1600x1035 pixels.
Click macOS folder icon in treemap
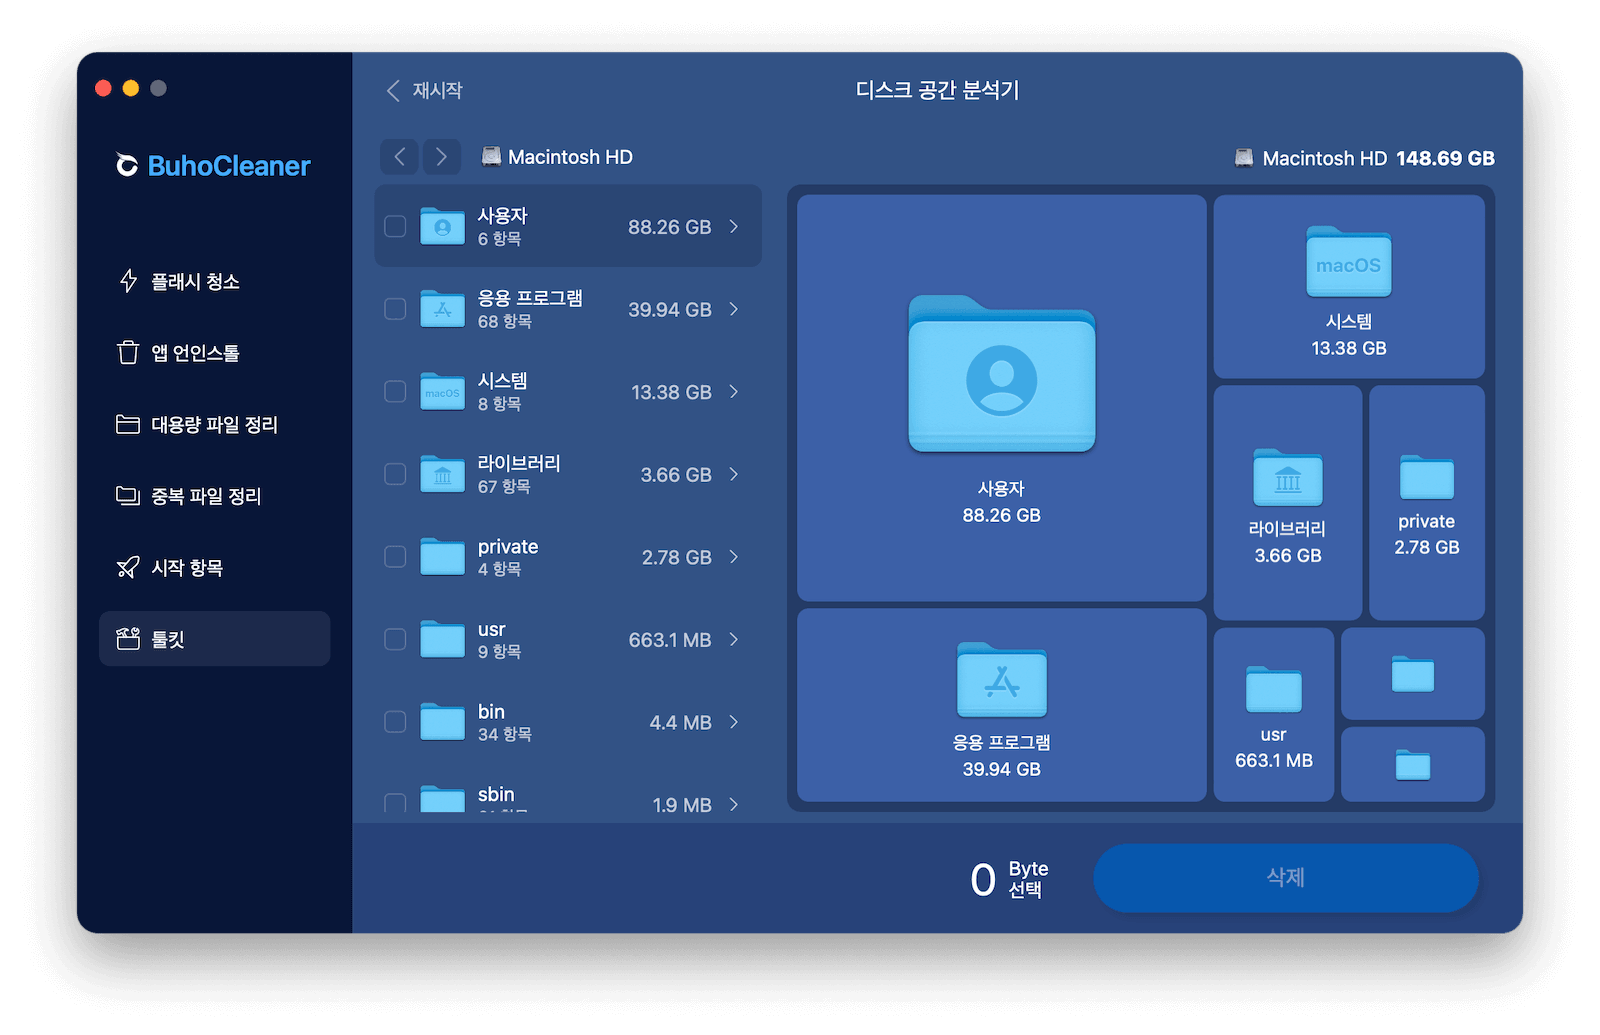tap(1348, 262)
